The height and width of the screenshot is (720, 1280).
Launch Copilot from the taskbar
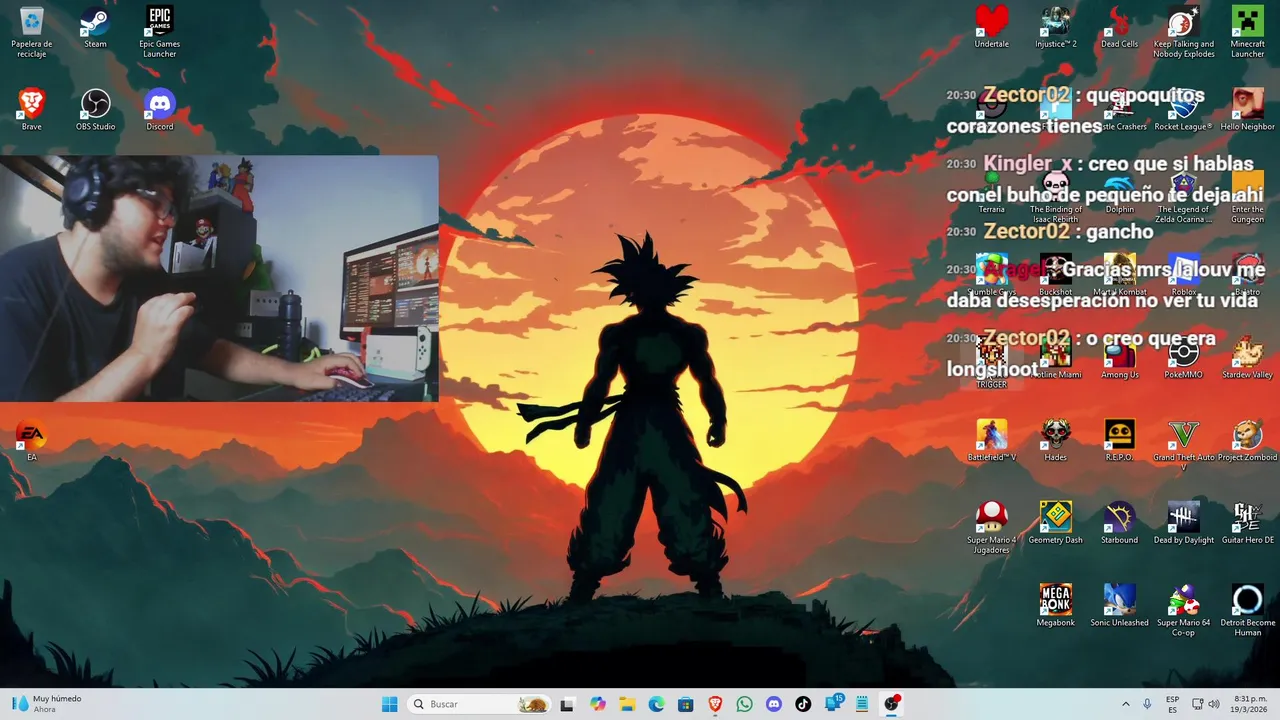coord(598,704)
